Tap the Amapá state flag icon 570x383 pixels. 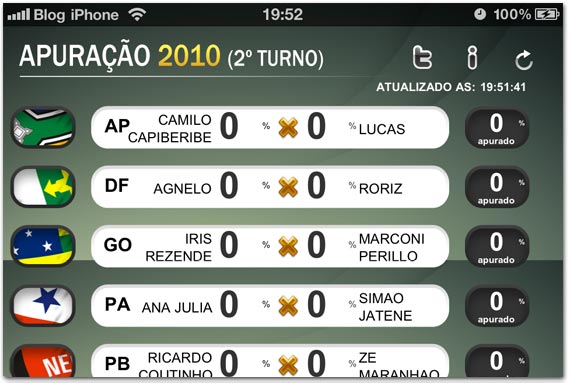[x=43, y=128]
